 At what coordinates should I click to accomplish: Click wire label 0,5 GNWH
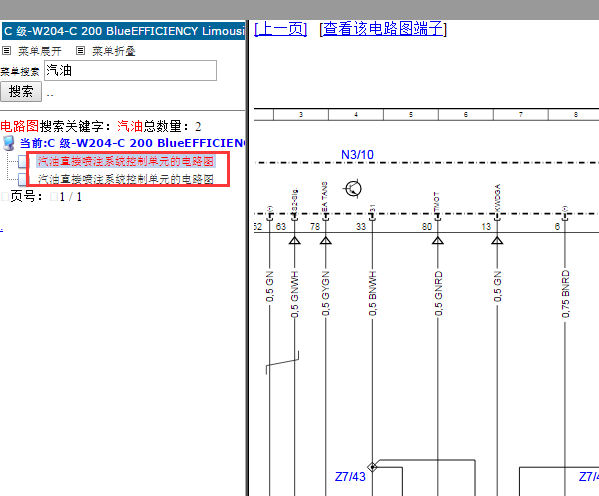click(x=294, y=294)
